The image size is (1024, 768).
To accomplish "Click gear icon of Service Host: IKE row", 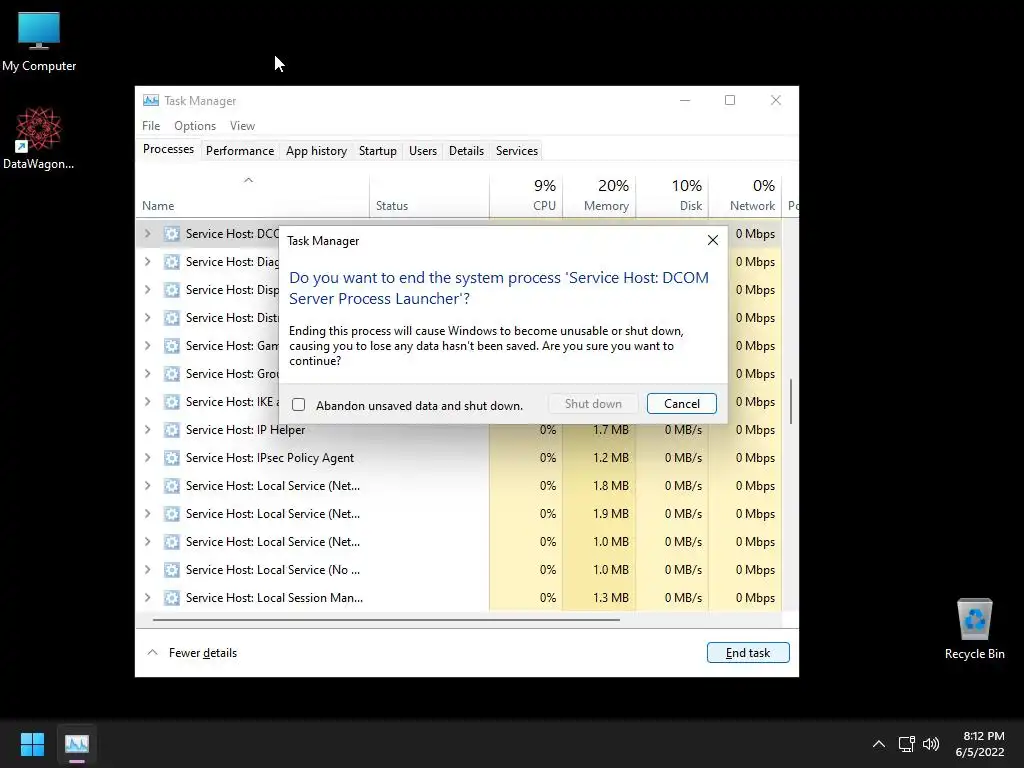I will click(172, 402).
